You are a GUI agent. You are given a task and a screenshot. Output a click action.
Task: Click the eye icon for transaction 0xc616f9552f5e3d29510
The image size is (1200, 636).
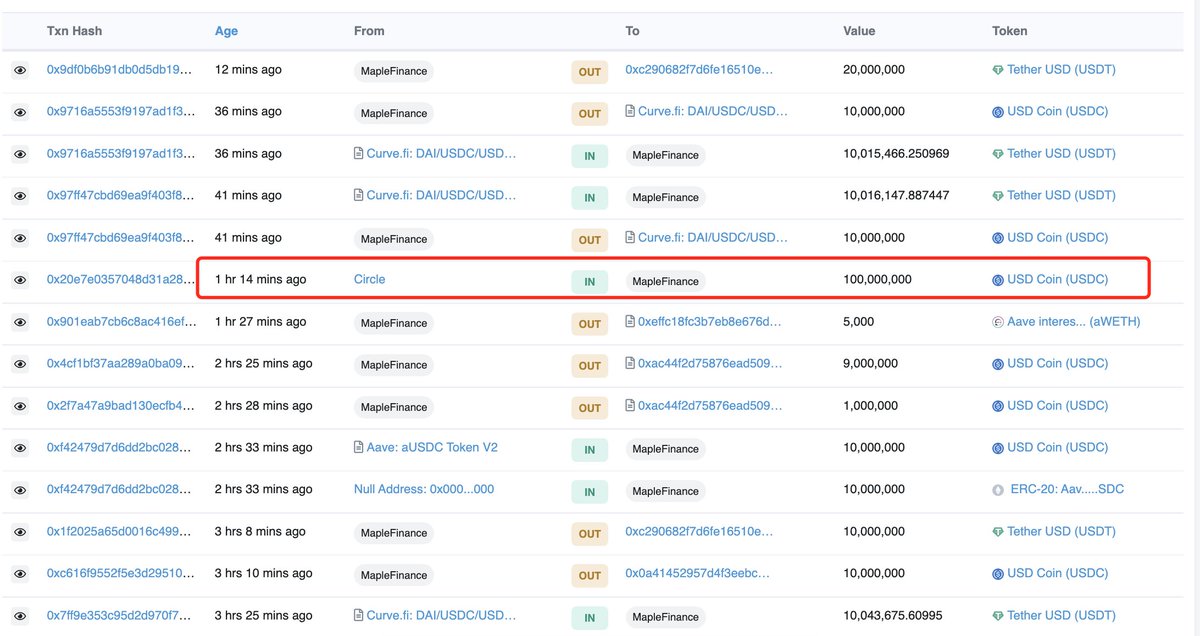click(x=20, y=575)
